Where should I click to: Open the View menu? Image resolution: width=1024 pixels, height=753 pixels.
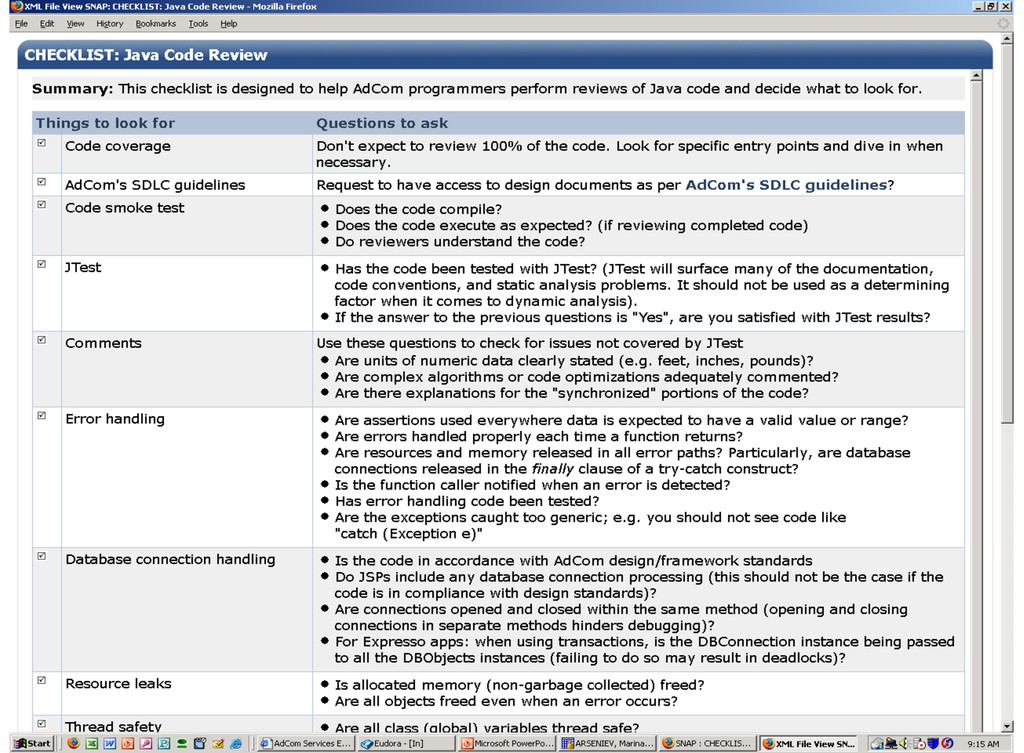click(x=75, y=24)
